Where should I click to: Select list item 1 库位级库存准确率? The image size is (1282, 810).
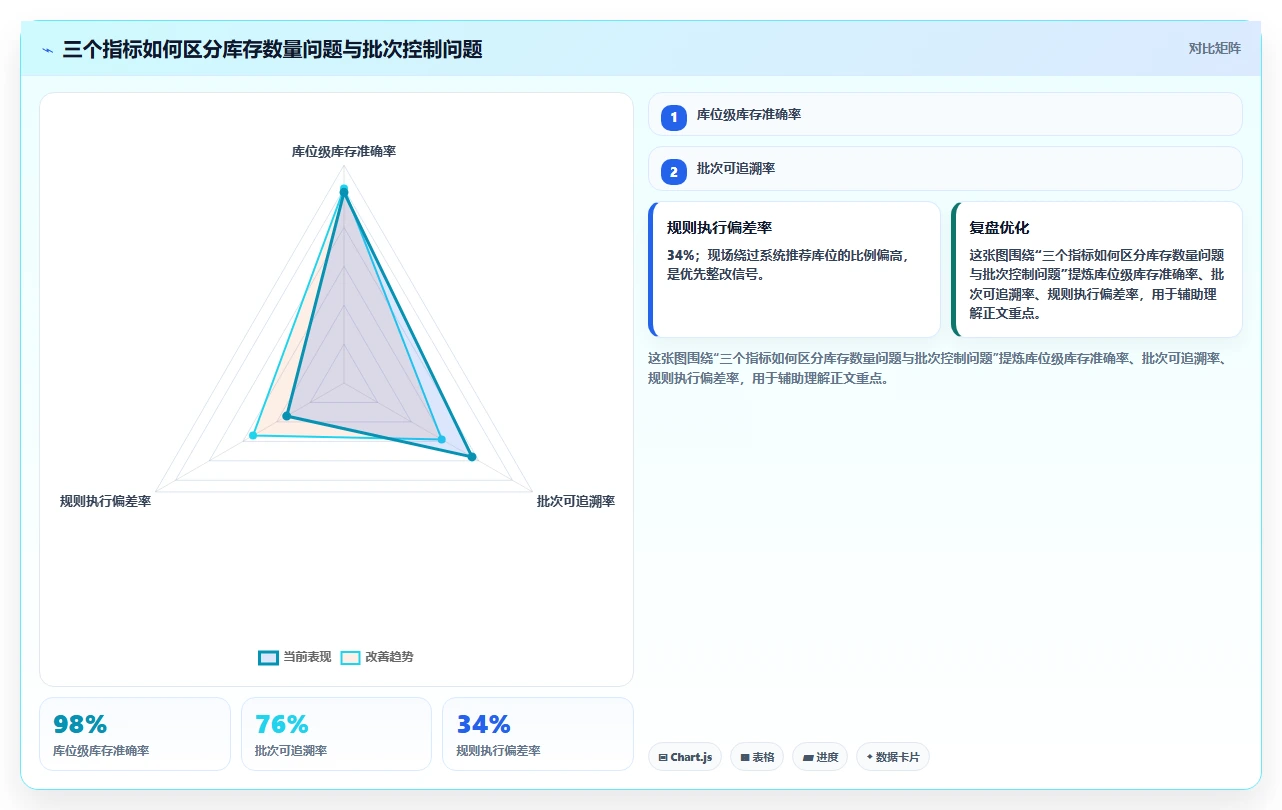point(945,114)
